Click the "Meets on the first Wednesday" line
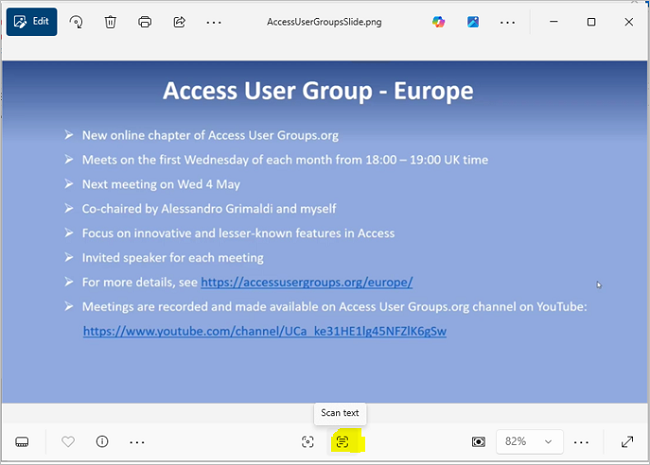Screen dimensions: 650x465 [x=285, y=160]
